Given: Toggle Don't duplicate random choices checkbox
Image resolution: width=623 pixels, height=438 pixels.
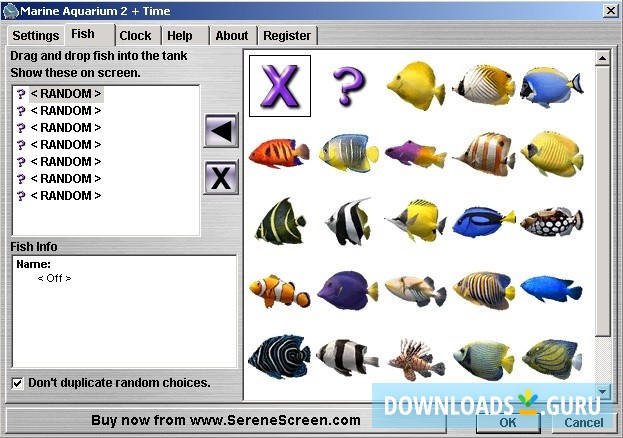Looking at the screenshot, I should click(17, 383).
